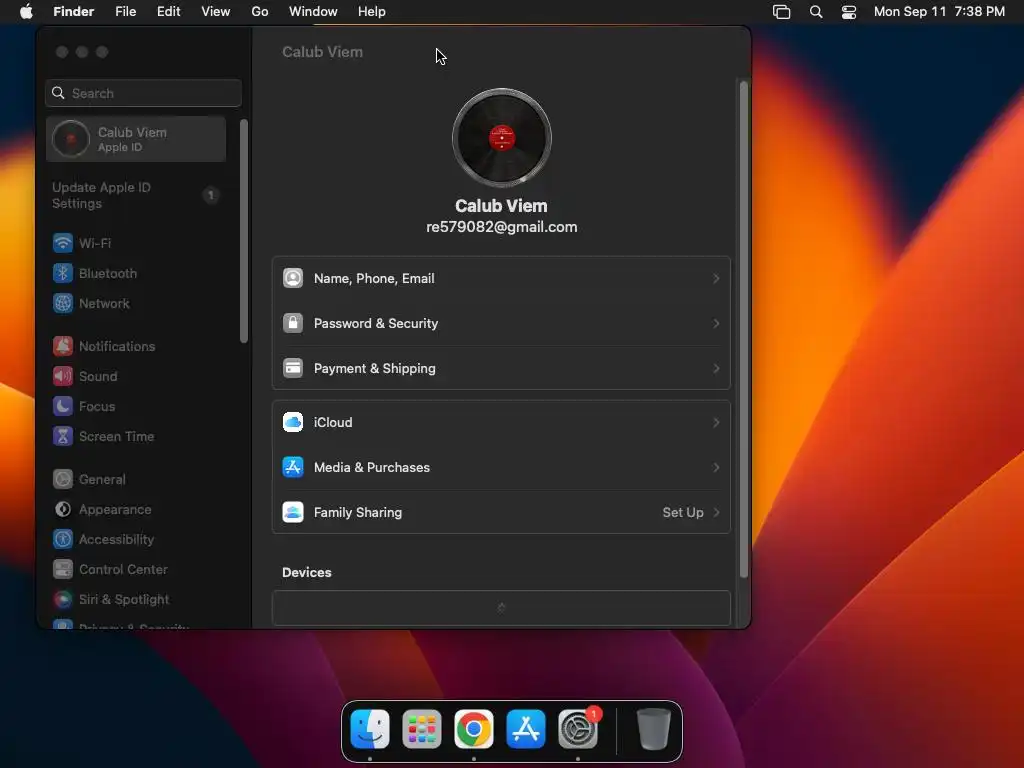
Task: Click the re579082@gmail.com email text
Action: pyautogui.click(x=502, y=227)
